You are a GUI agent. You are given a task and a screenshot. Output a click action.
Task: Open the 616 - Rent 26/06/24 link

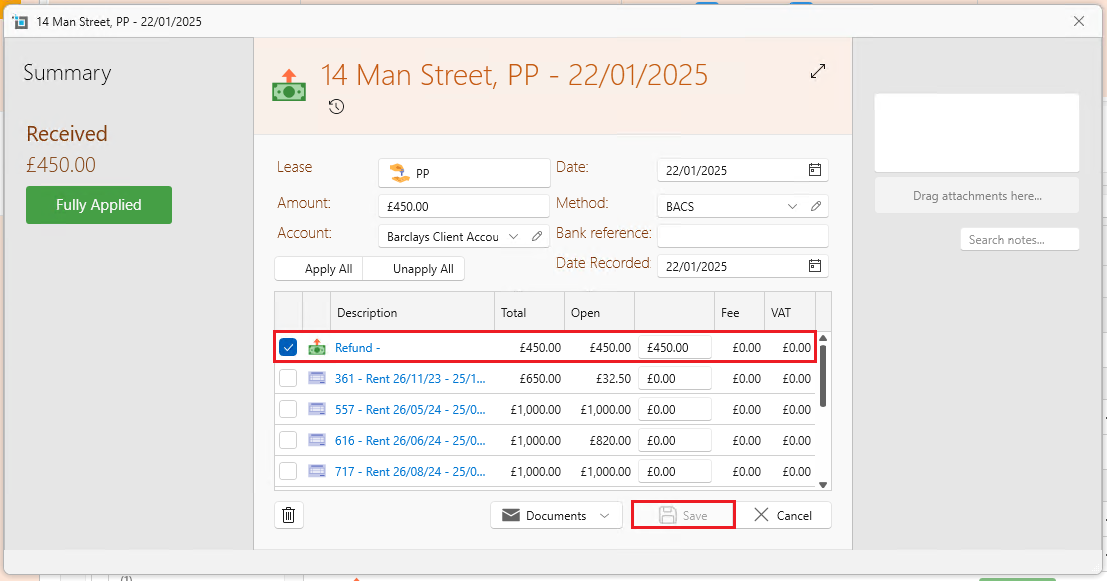click(410, 441)
